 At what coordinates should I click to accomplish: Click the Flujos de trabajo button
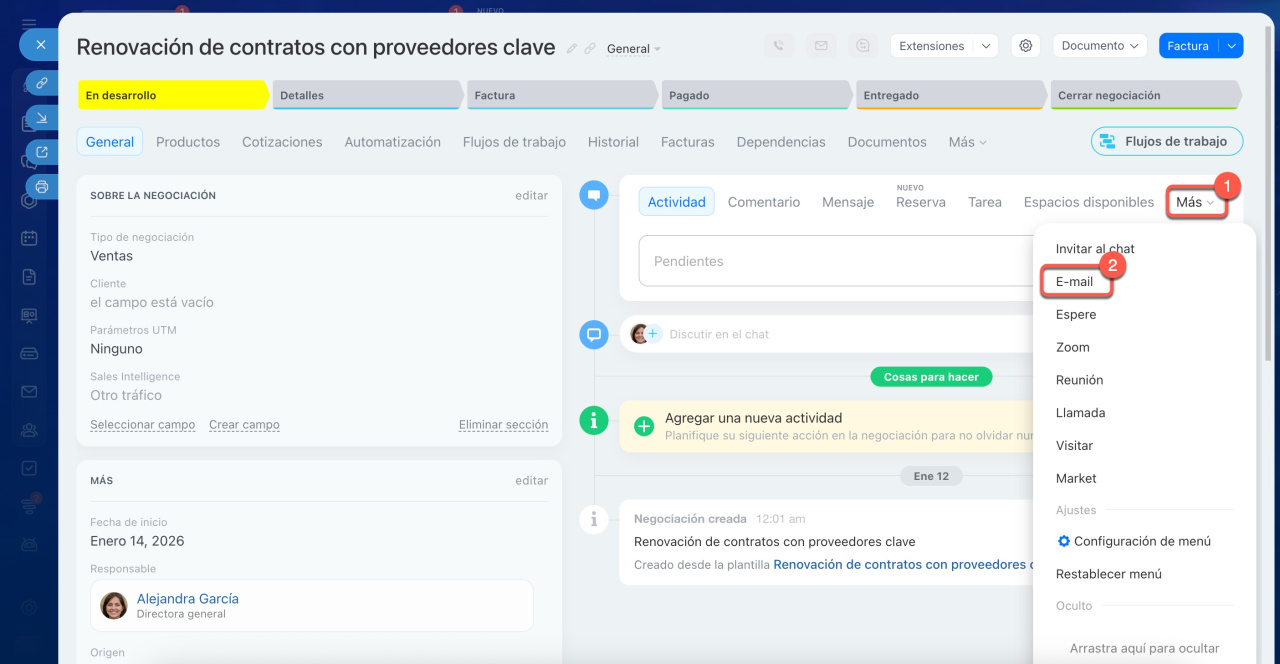pos(1166,141)
